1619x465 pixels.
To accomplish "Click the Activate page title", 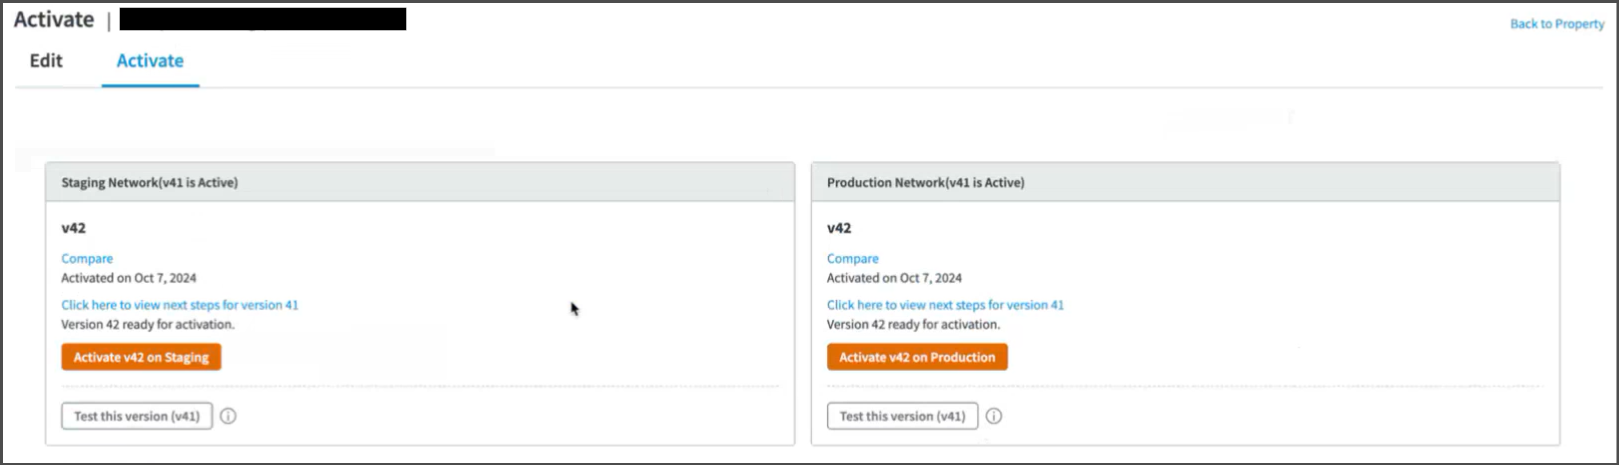I will pyautogui.click(x=54, y=20).
